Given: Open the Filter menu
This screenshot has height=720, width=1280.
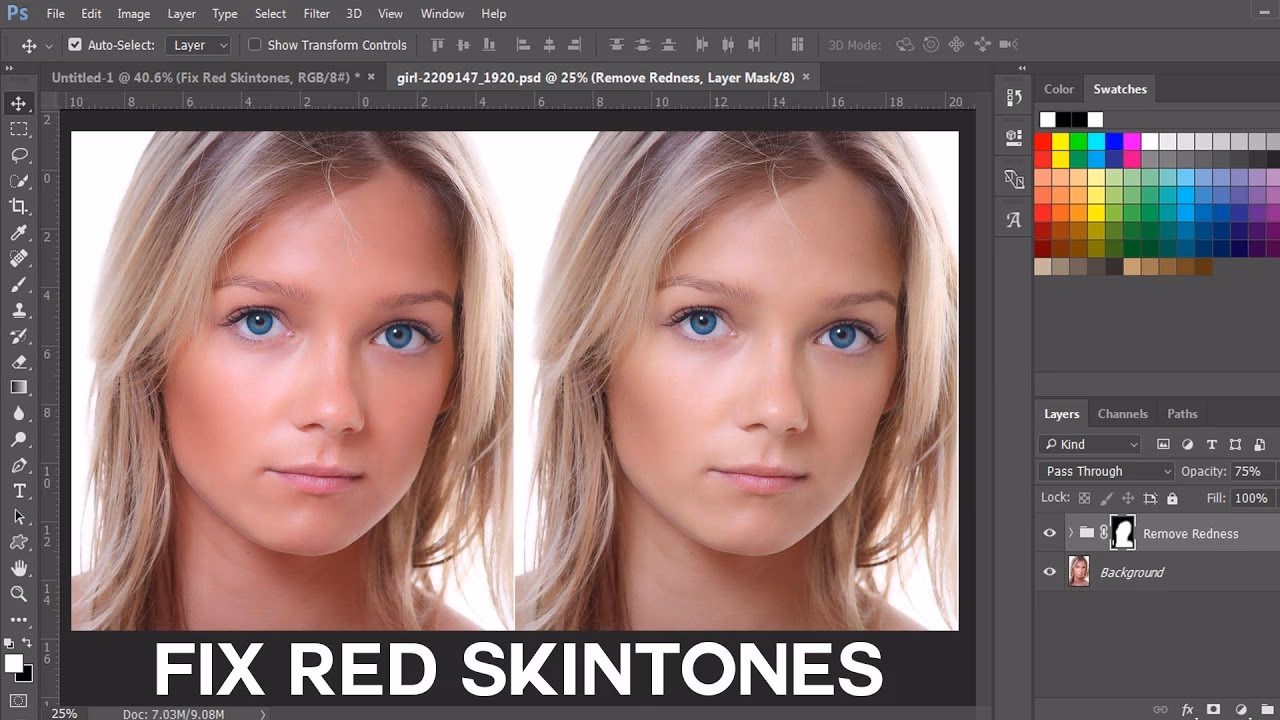Looking at the screenshot, I should pos(316,13).
